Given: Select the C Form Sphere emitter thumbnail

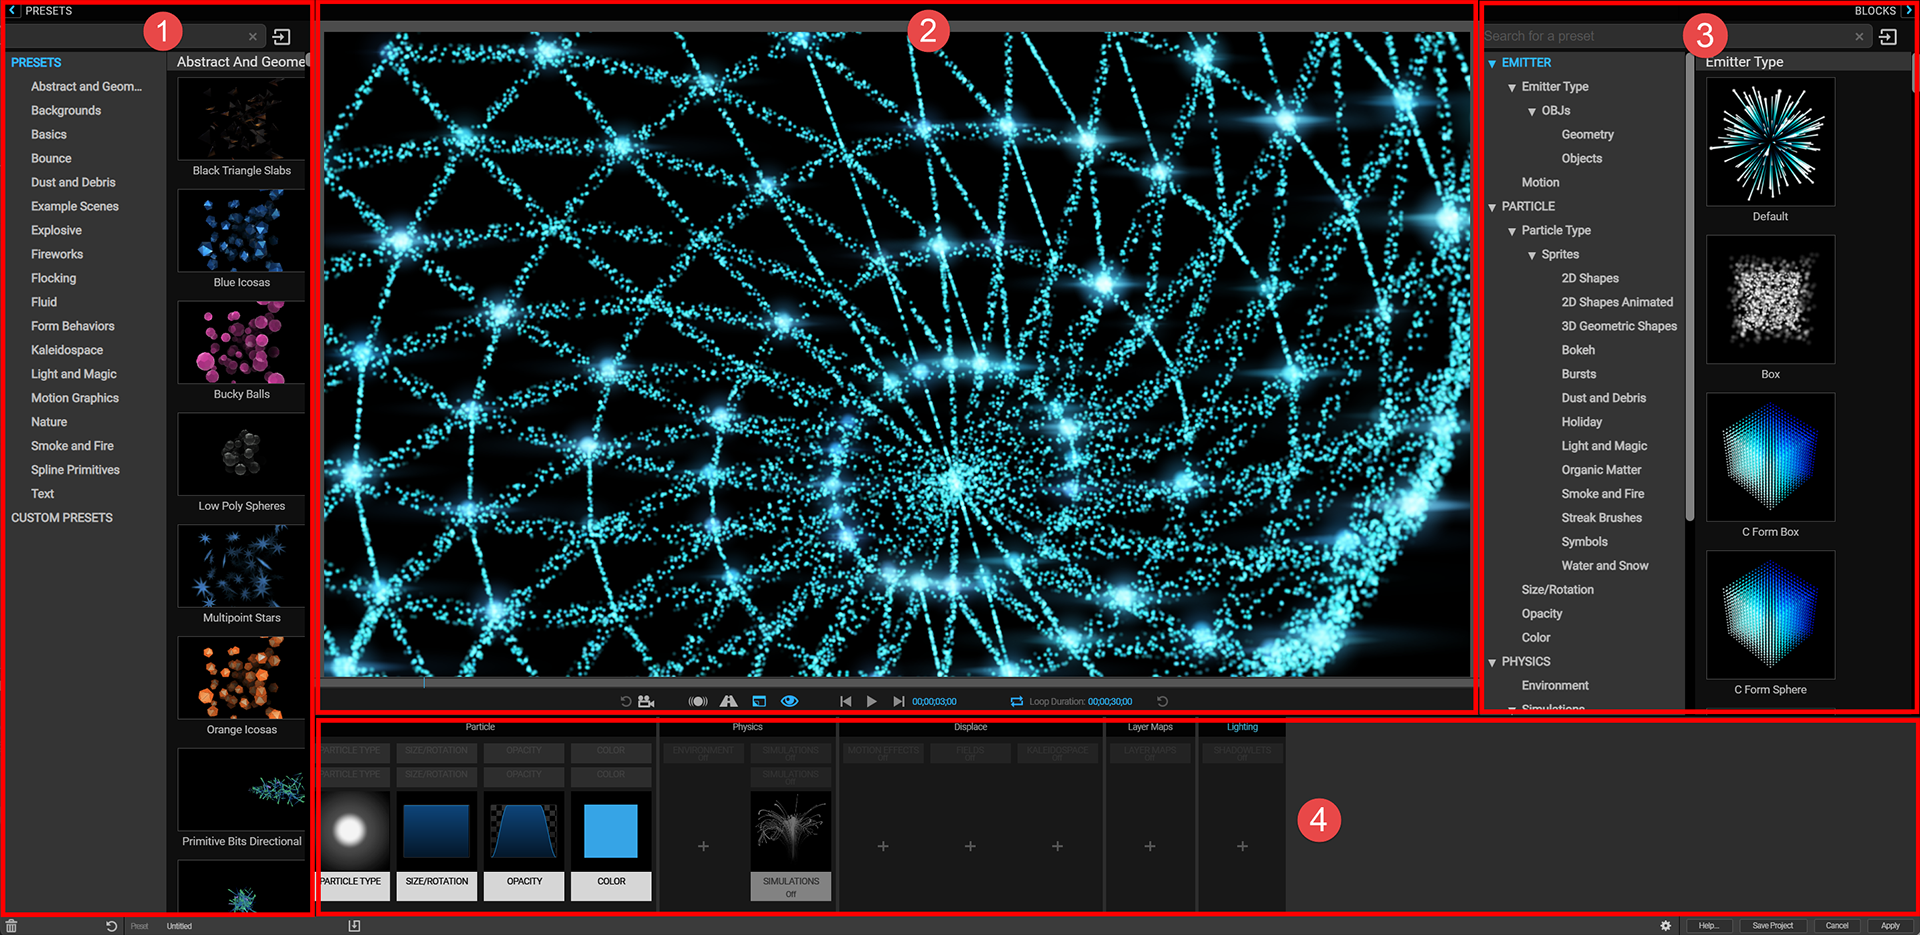Looking at the screenshot, I should click(1770, 615).
